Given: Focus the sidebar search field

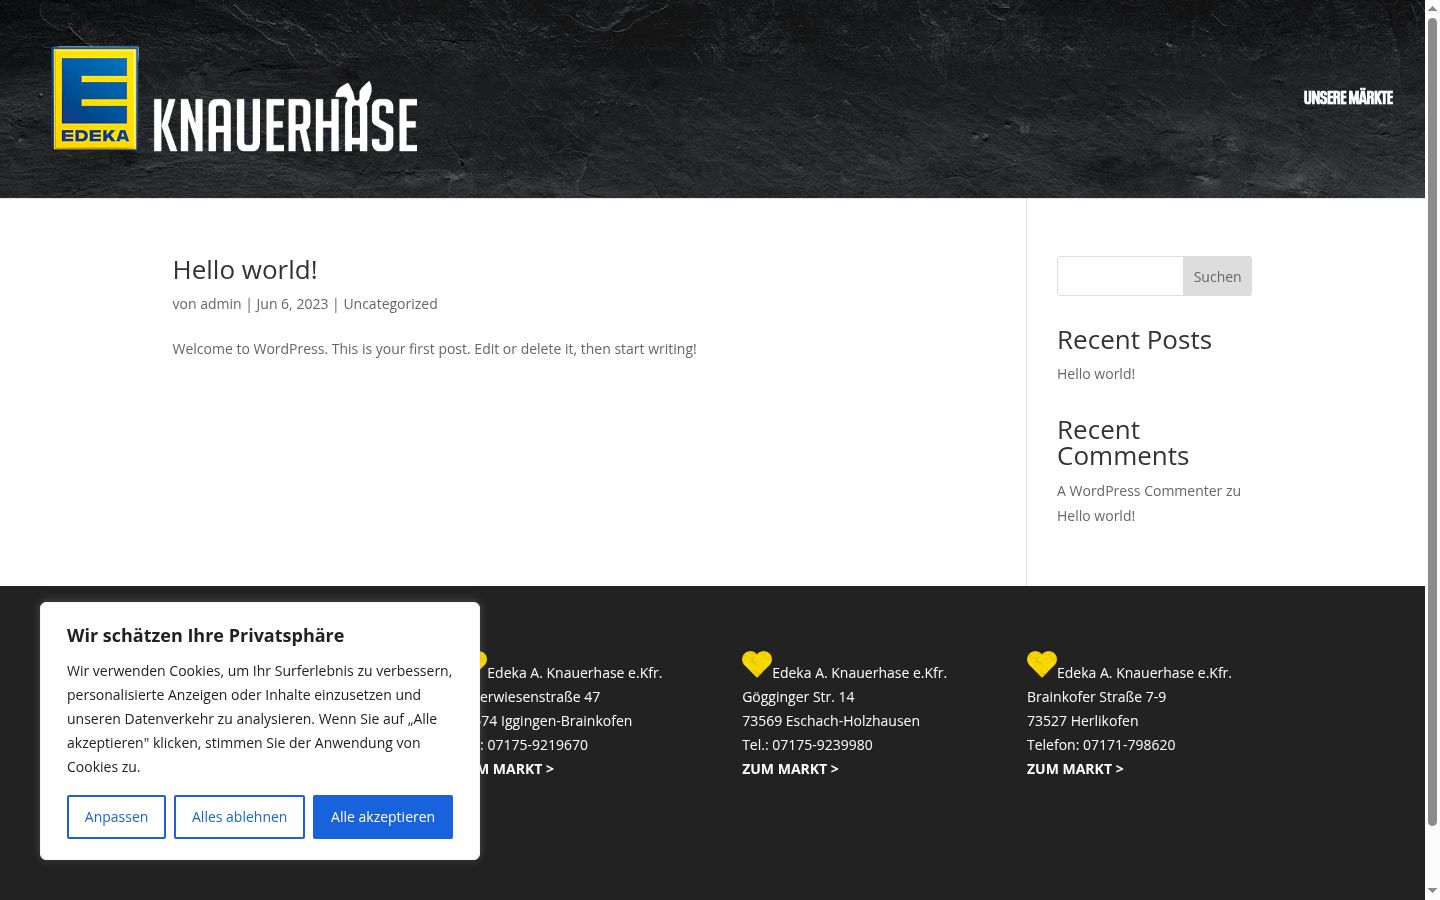Looking at the screenshot, I should coord(1120,276).
